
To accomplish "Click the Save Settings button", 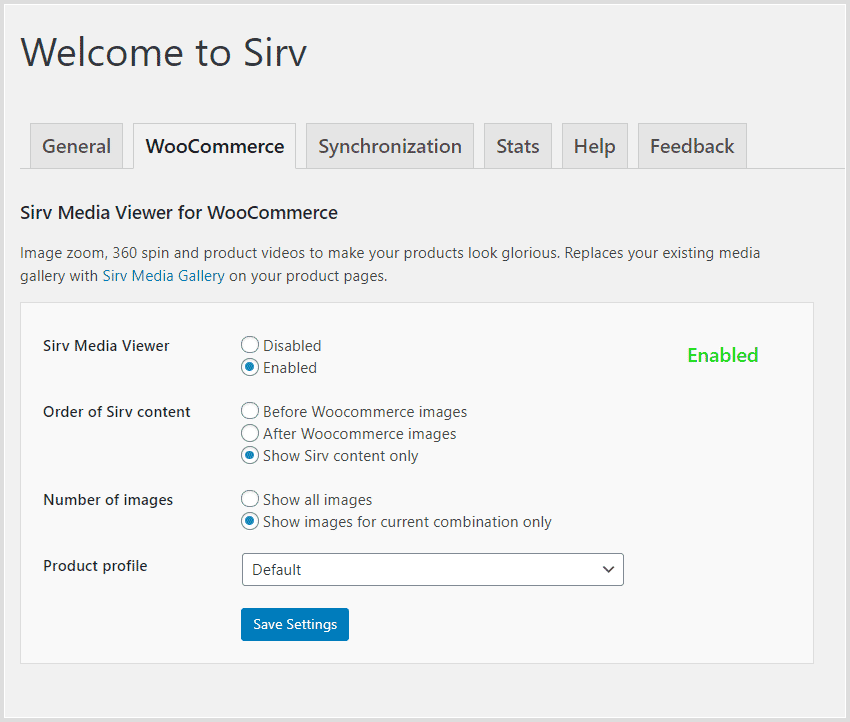I will click(x=295, y=624).
